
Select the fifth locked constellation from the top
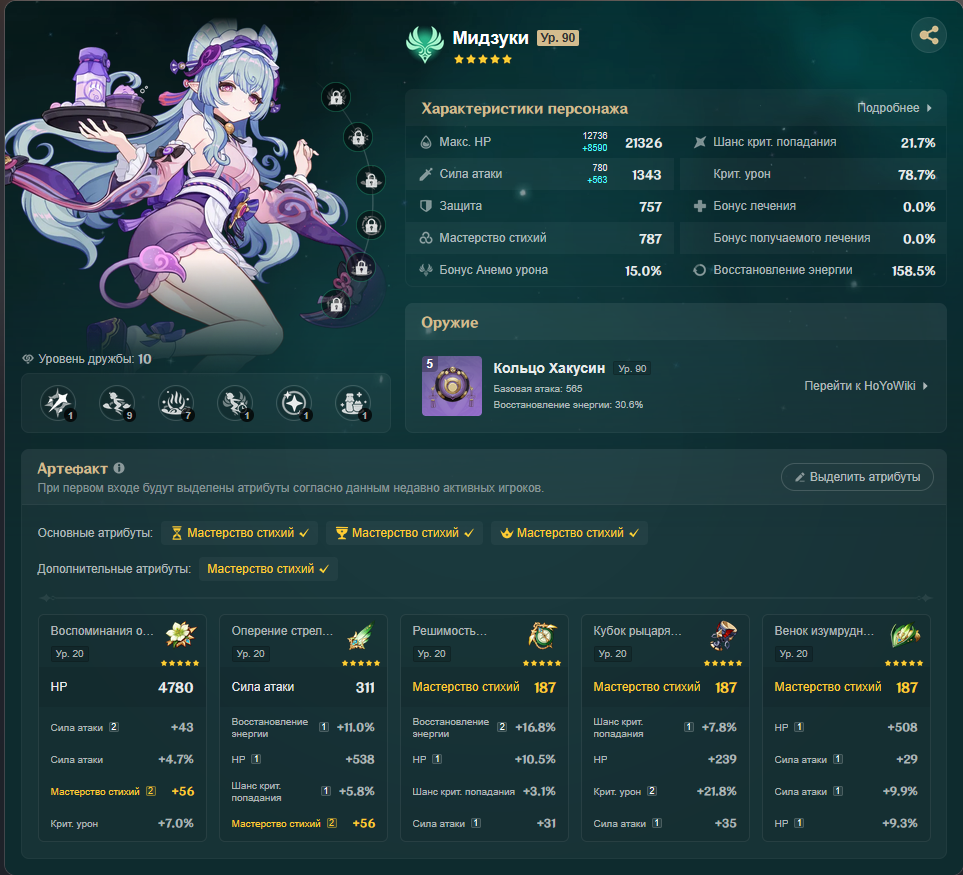click(x=361, y=268)
